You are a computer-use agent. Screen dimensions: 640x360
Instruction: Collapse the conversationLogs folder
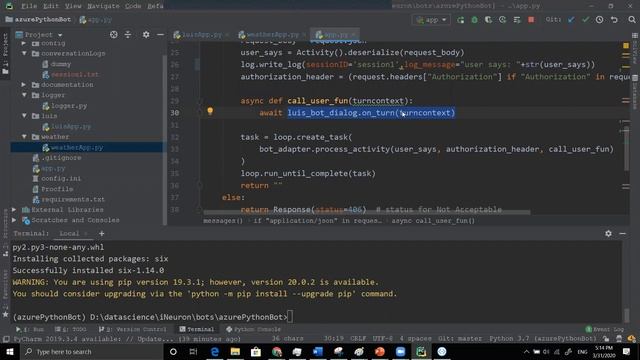click(x=24, y=53)
